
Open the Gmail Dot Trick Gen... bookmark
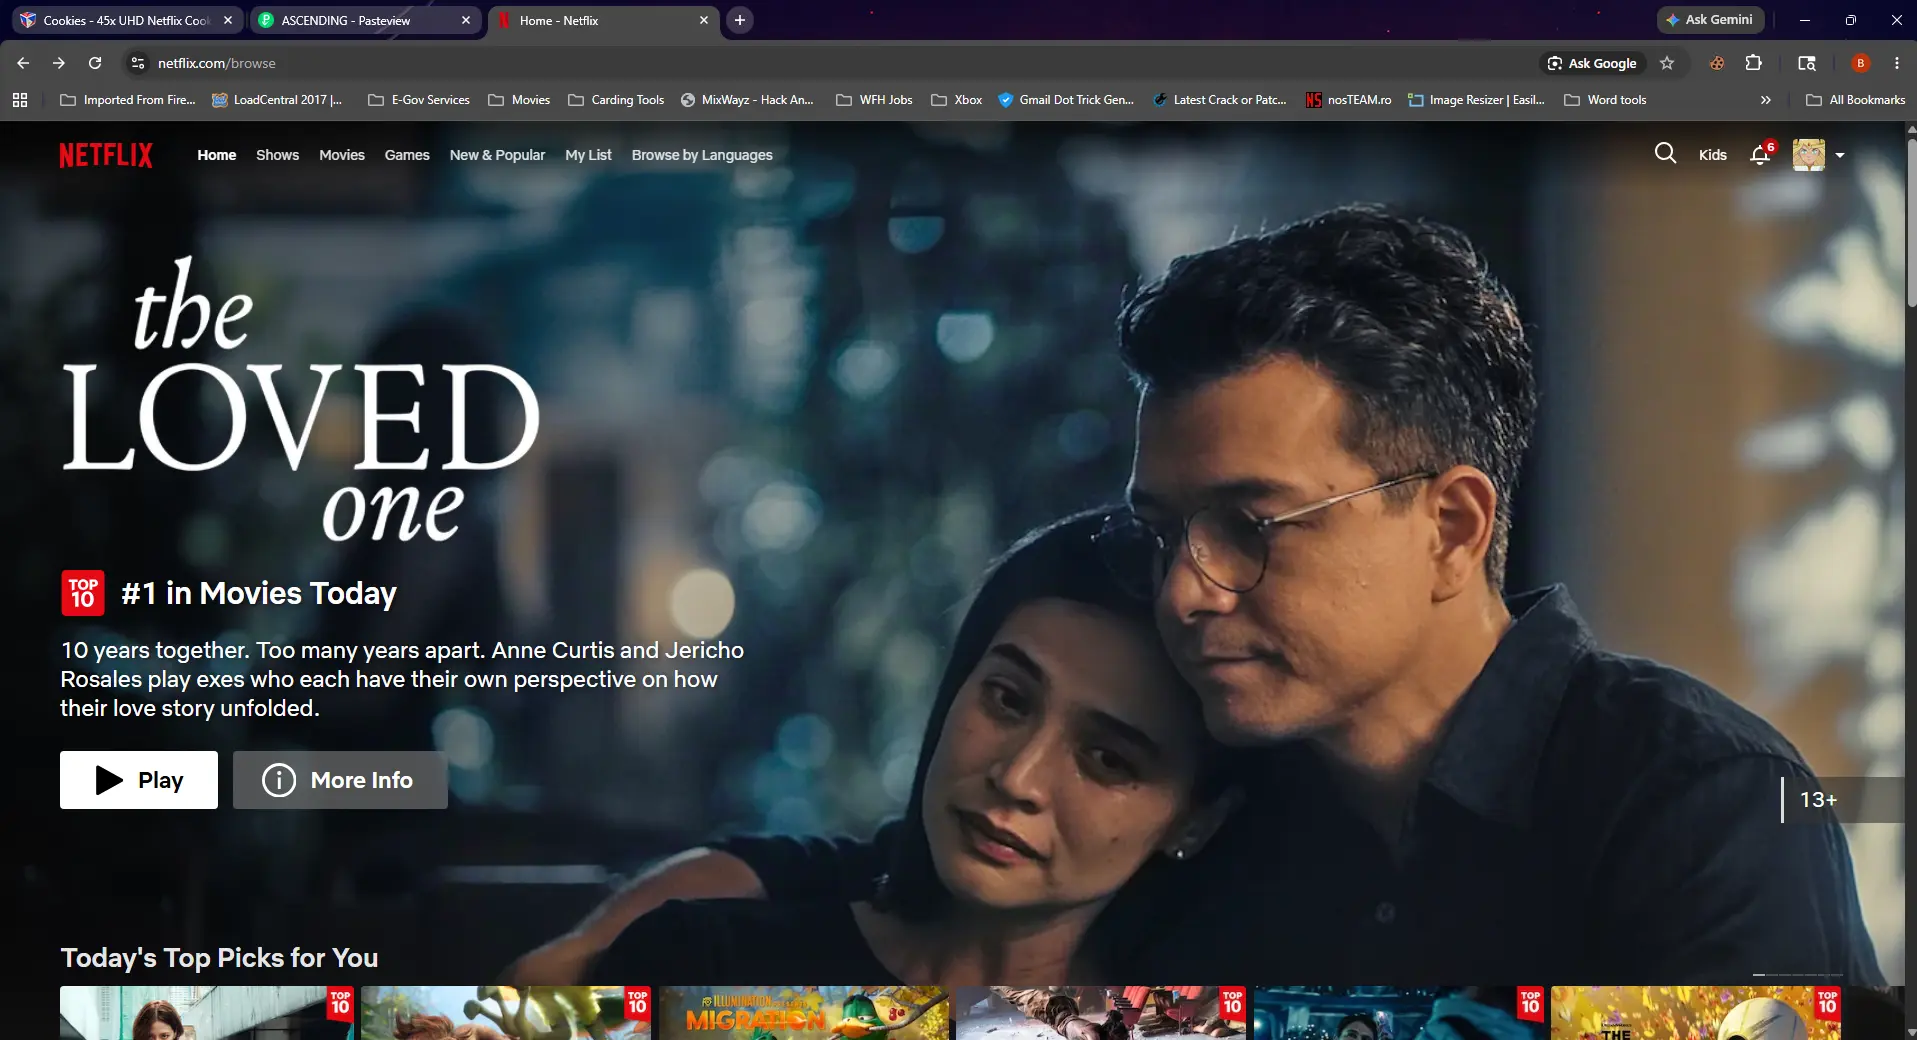[1066, 100]
